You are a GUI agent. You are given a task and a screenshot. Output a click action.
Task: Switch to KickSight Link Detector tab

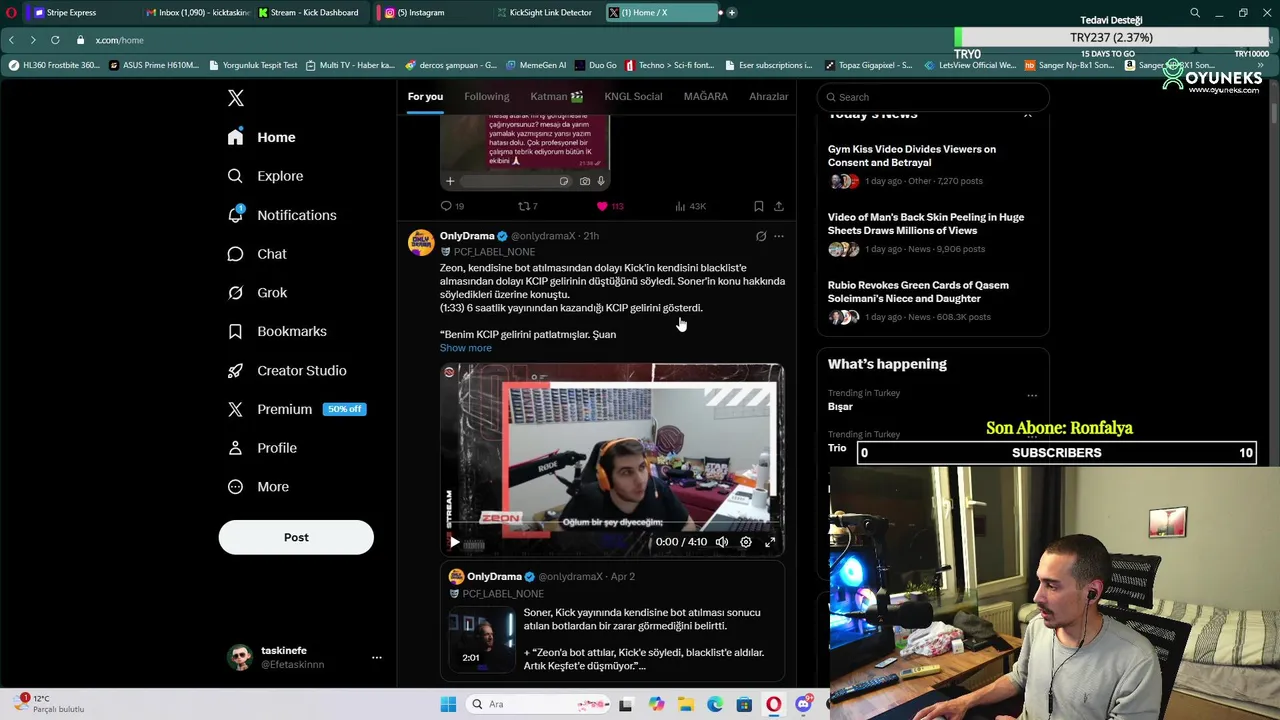[x=548, y=13]
